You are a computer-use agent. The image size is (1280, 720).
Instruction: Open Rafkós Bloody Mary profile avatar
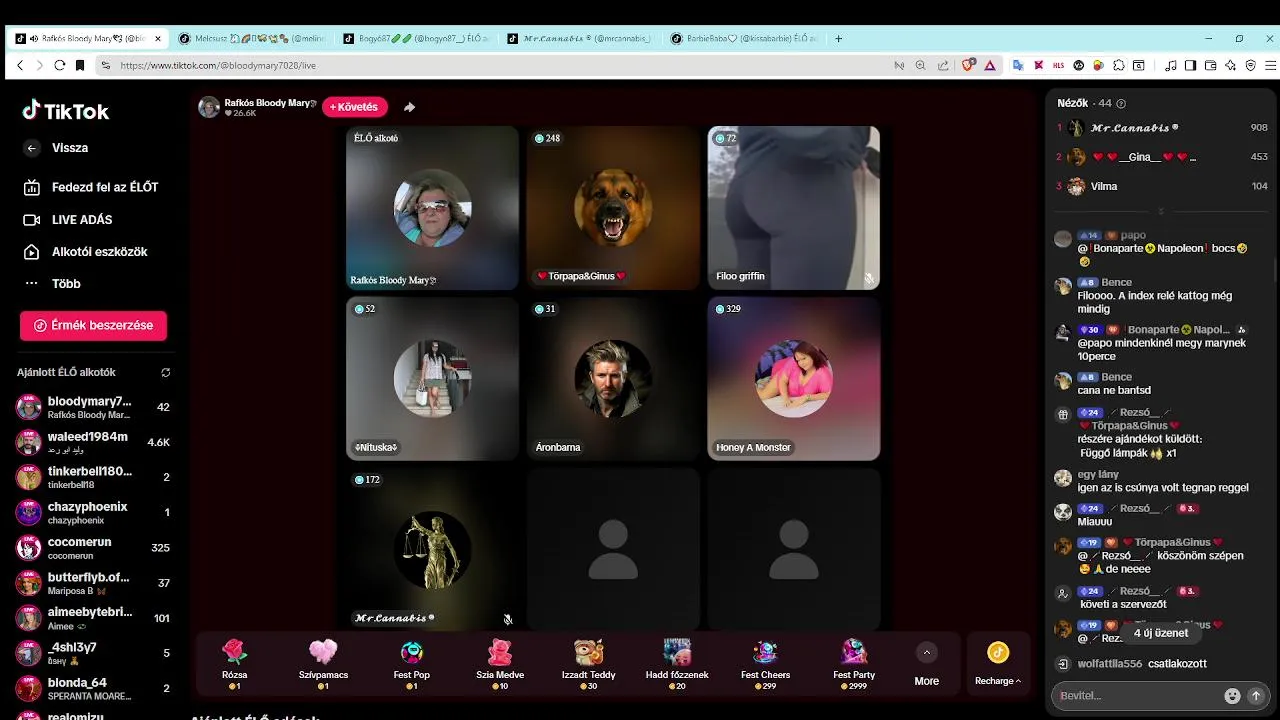point(209,107)
